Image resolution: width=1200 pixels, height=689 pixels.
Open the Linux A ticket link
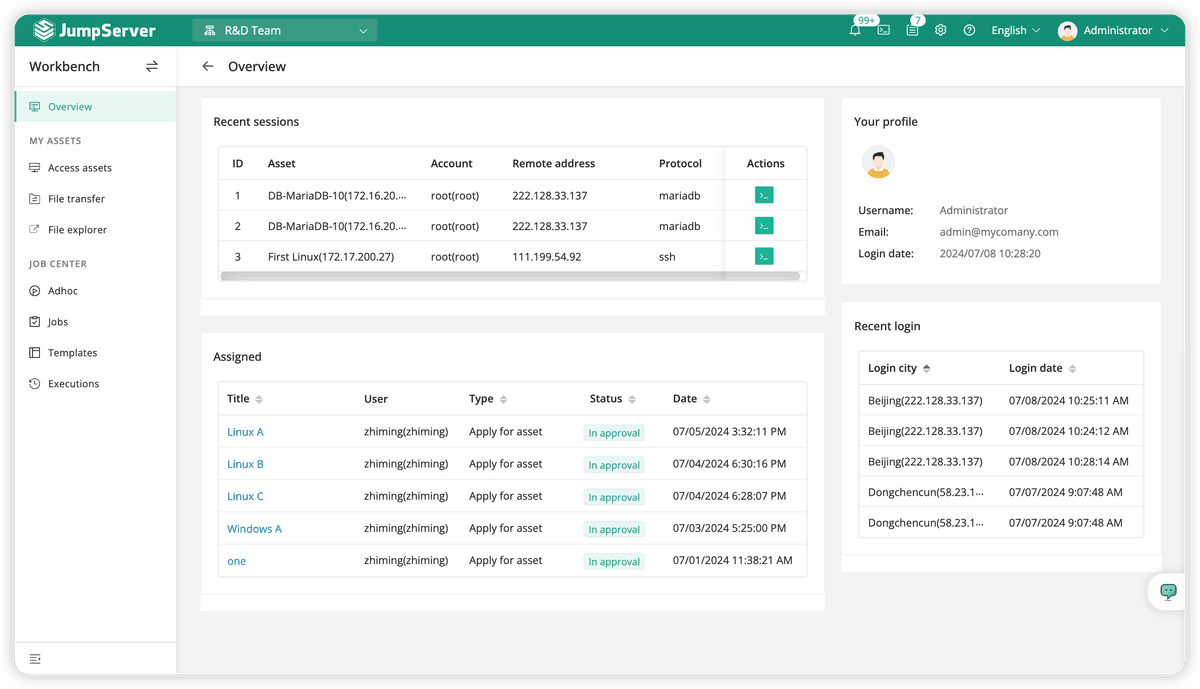pos(245,432)
